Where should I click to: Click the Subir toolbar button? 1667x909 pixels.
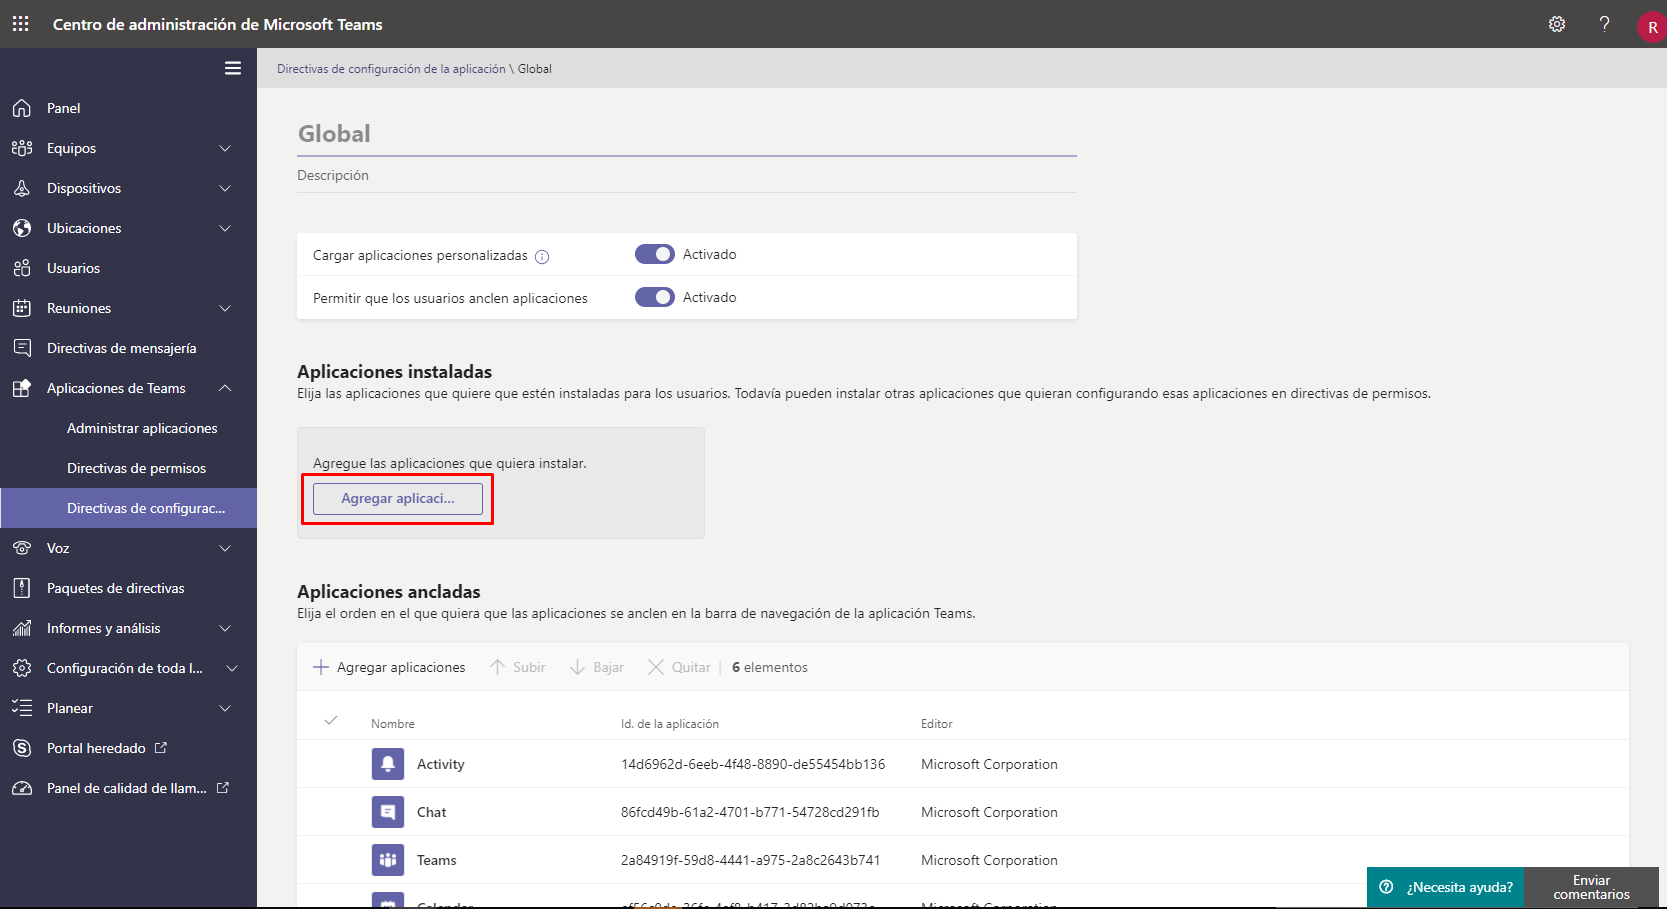click(518, 667)
